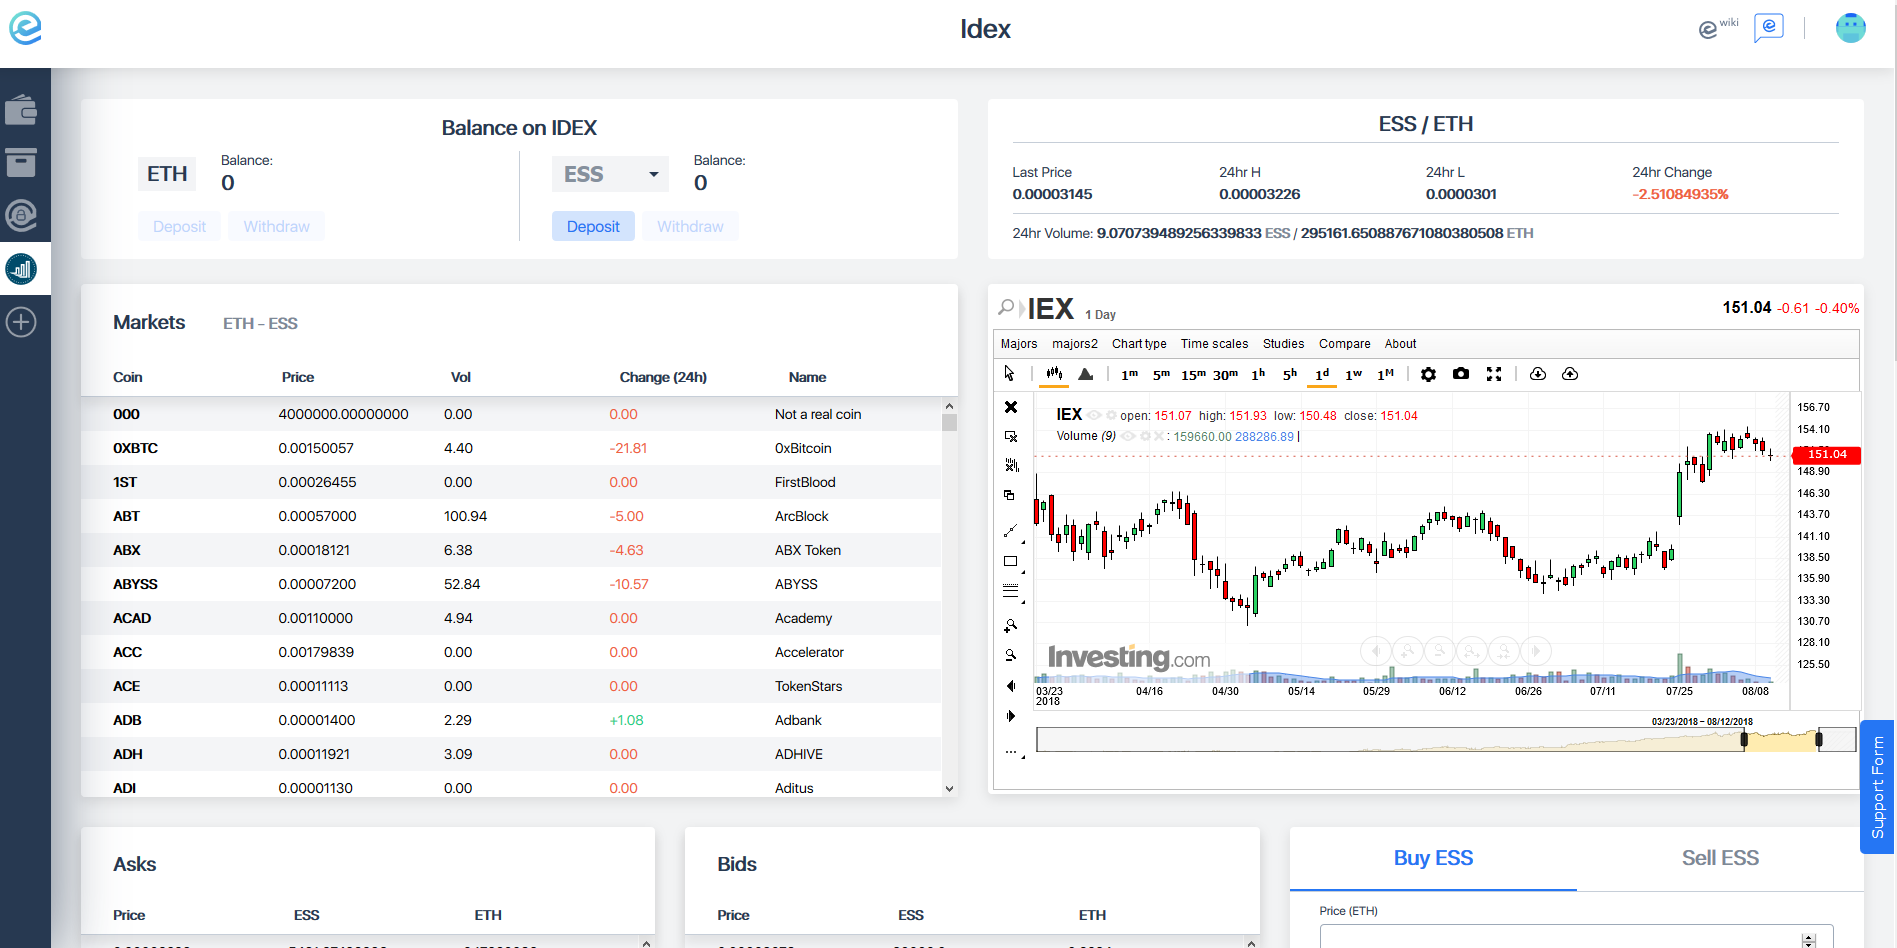
Task: Toggle the 5h timeframe
Action: tap(1290, 374)
